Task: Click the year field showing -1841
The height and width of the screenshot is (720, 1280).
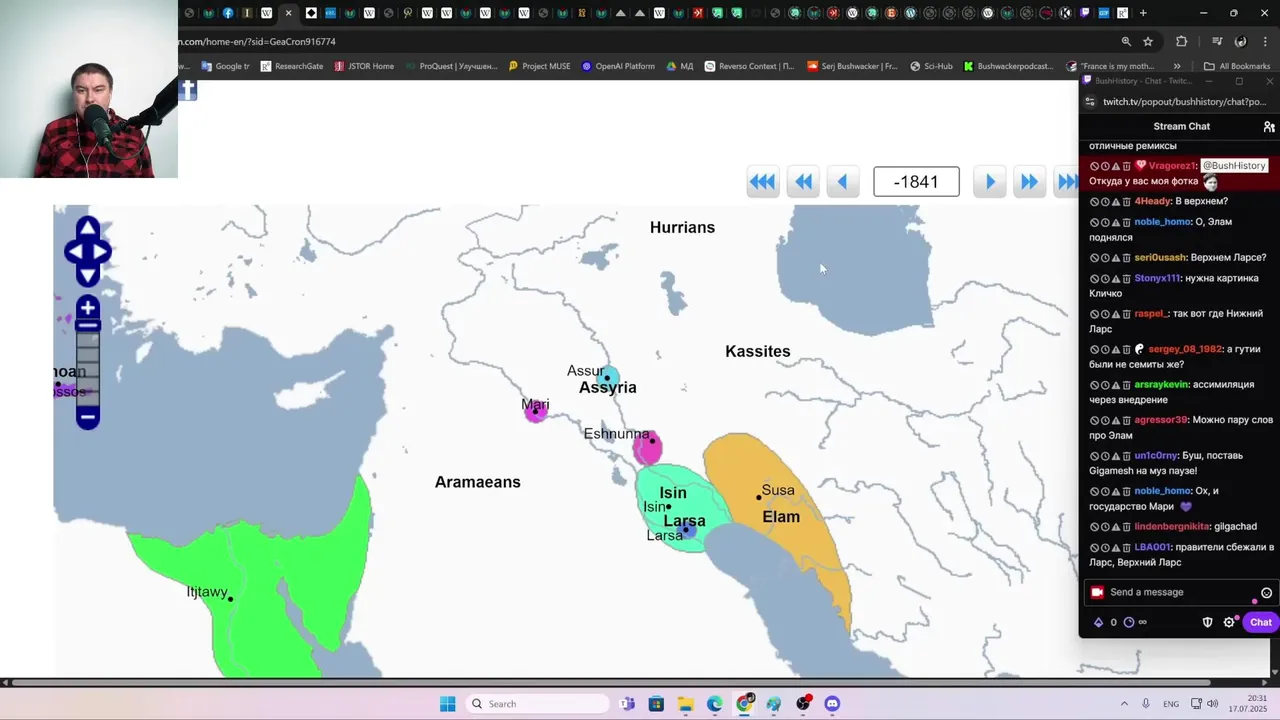Action: pos(916,181)
